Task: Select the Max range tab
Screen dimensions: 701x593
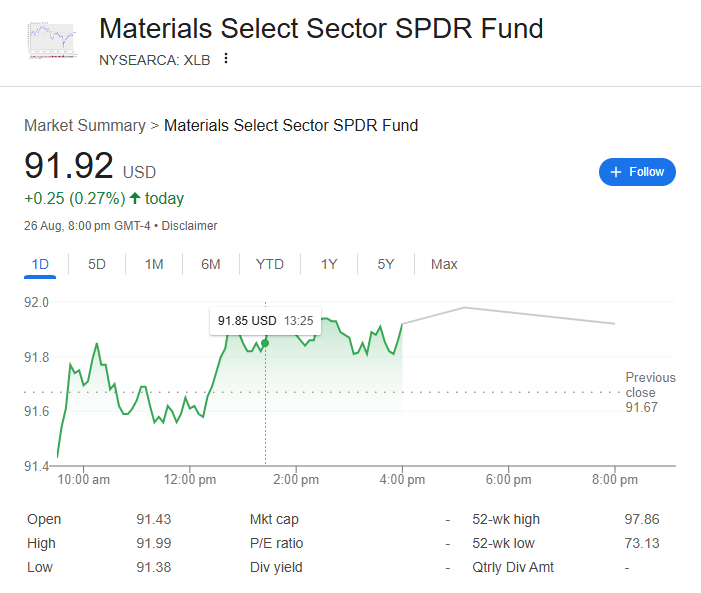Action: coord(444,264)
